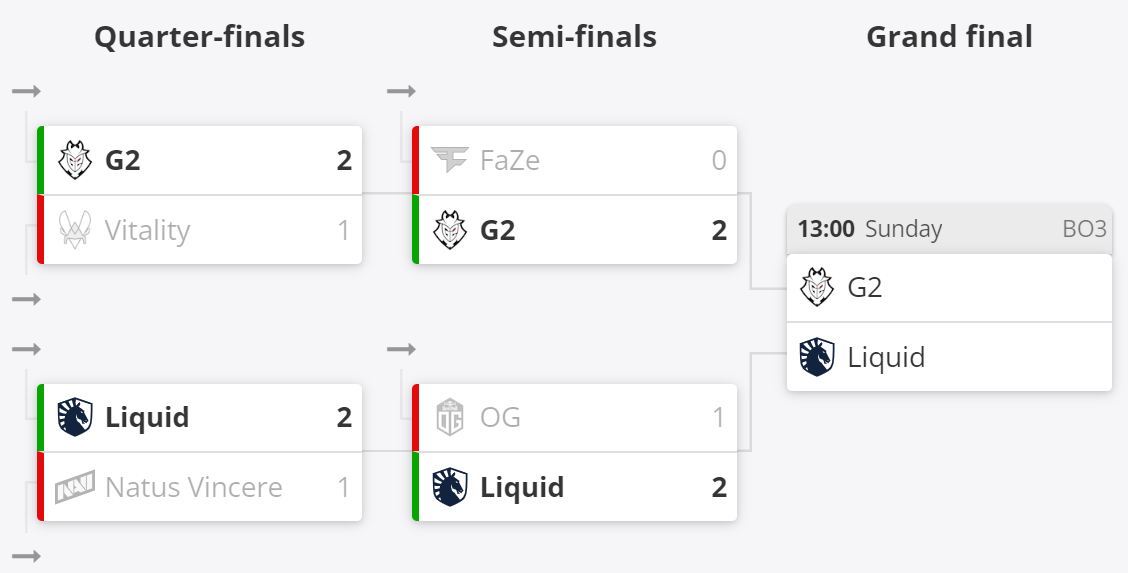
Task: Open the Vitality team link
Action: coord(147,230)
